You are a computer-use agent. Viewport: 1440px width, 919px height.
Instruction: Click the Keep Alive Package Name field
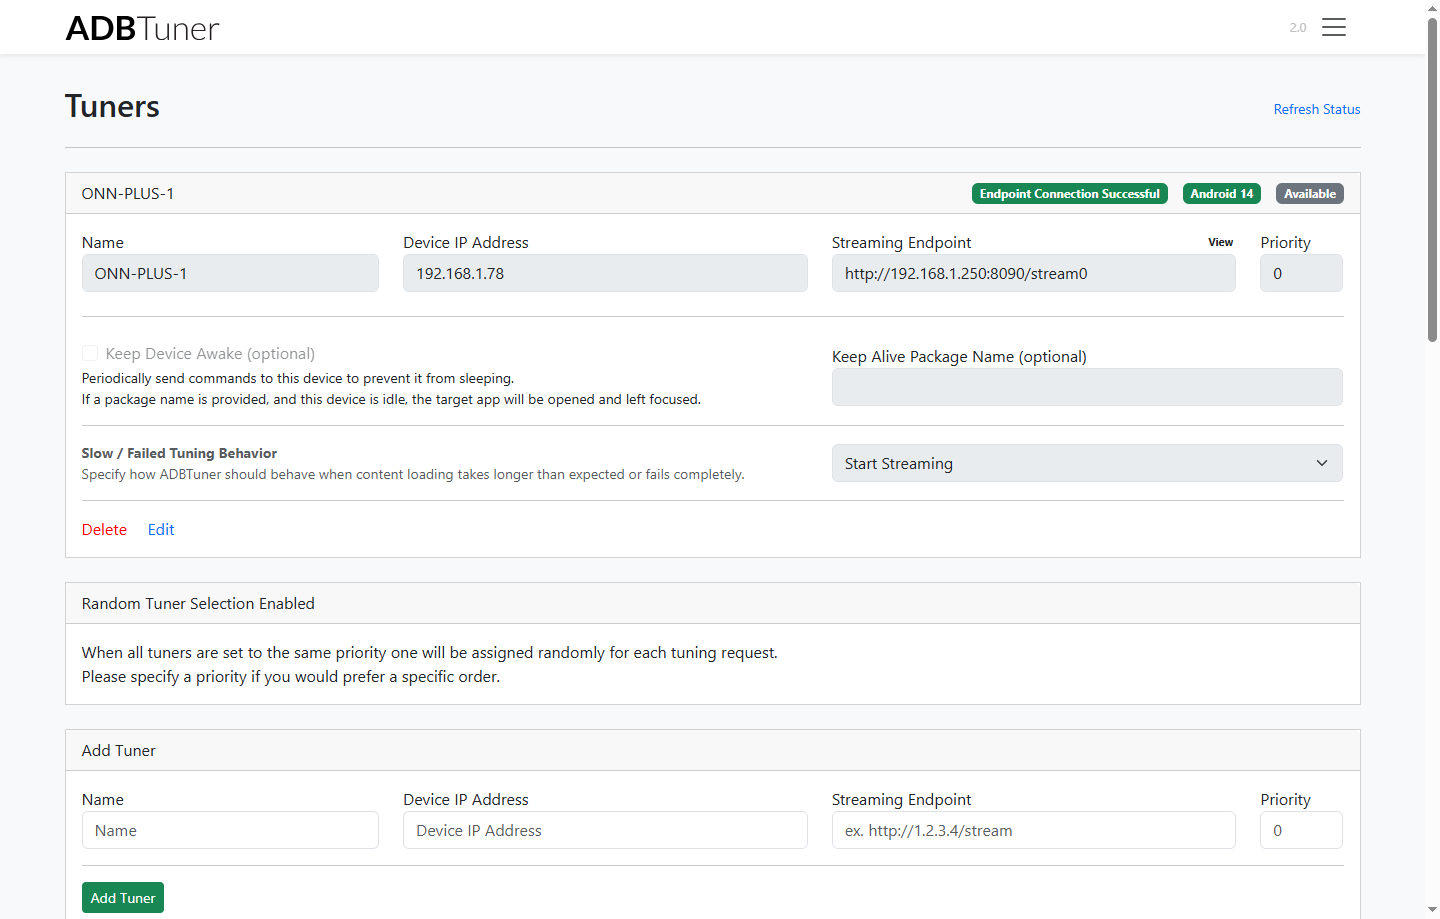click(1086, 387)
